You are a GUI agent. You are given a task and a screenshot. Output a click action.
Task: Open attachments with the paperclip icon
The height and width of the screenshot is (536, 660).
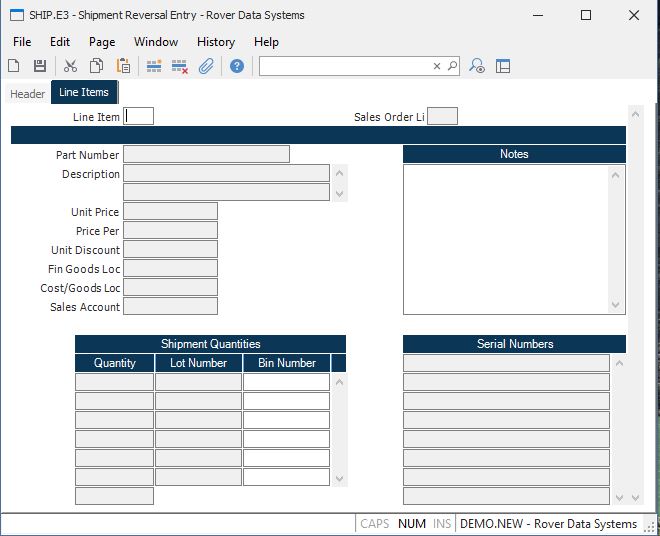(x=207, y=66)
